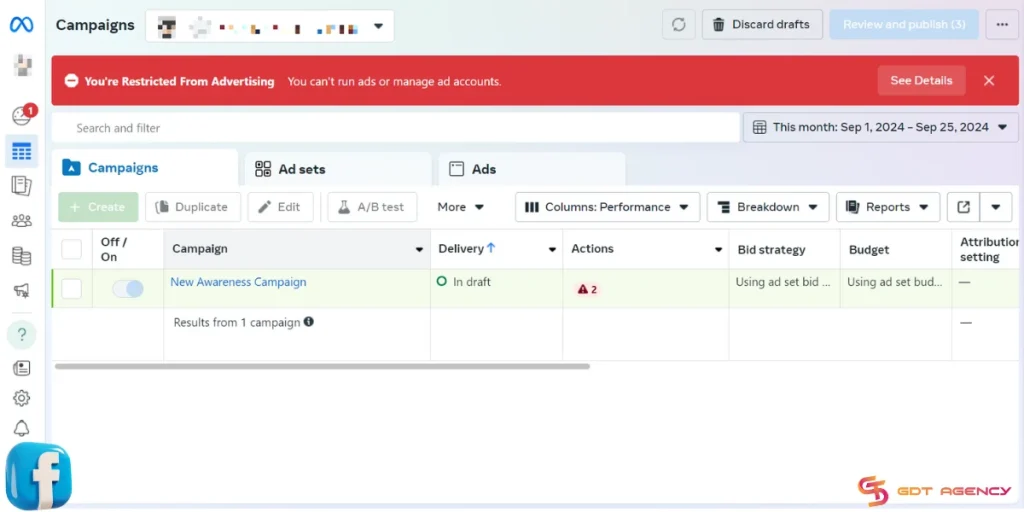This screenshot has width=1024, height=512.
Task: Click the refresh icon button
Action: click(x=679, y=25)
